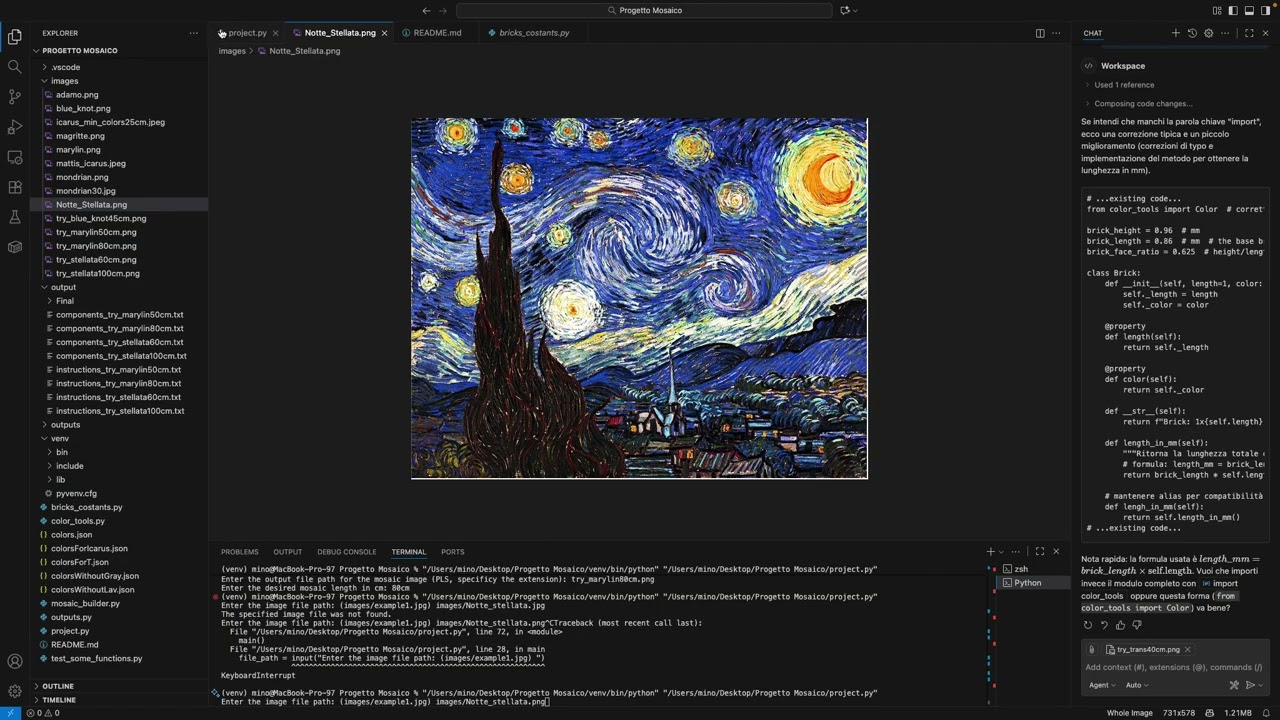
Task: Expand the .vscode folder
Action: (x=66, y=67)
